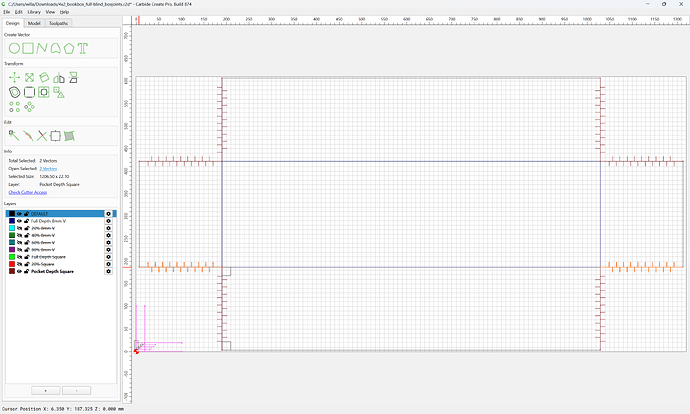Open settings gear for Full Depth Square layer

108,257
